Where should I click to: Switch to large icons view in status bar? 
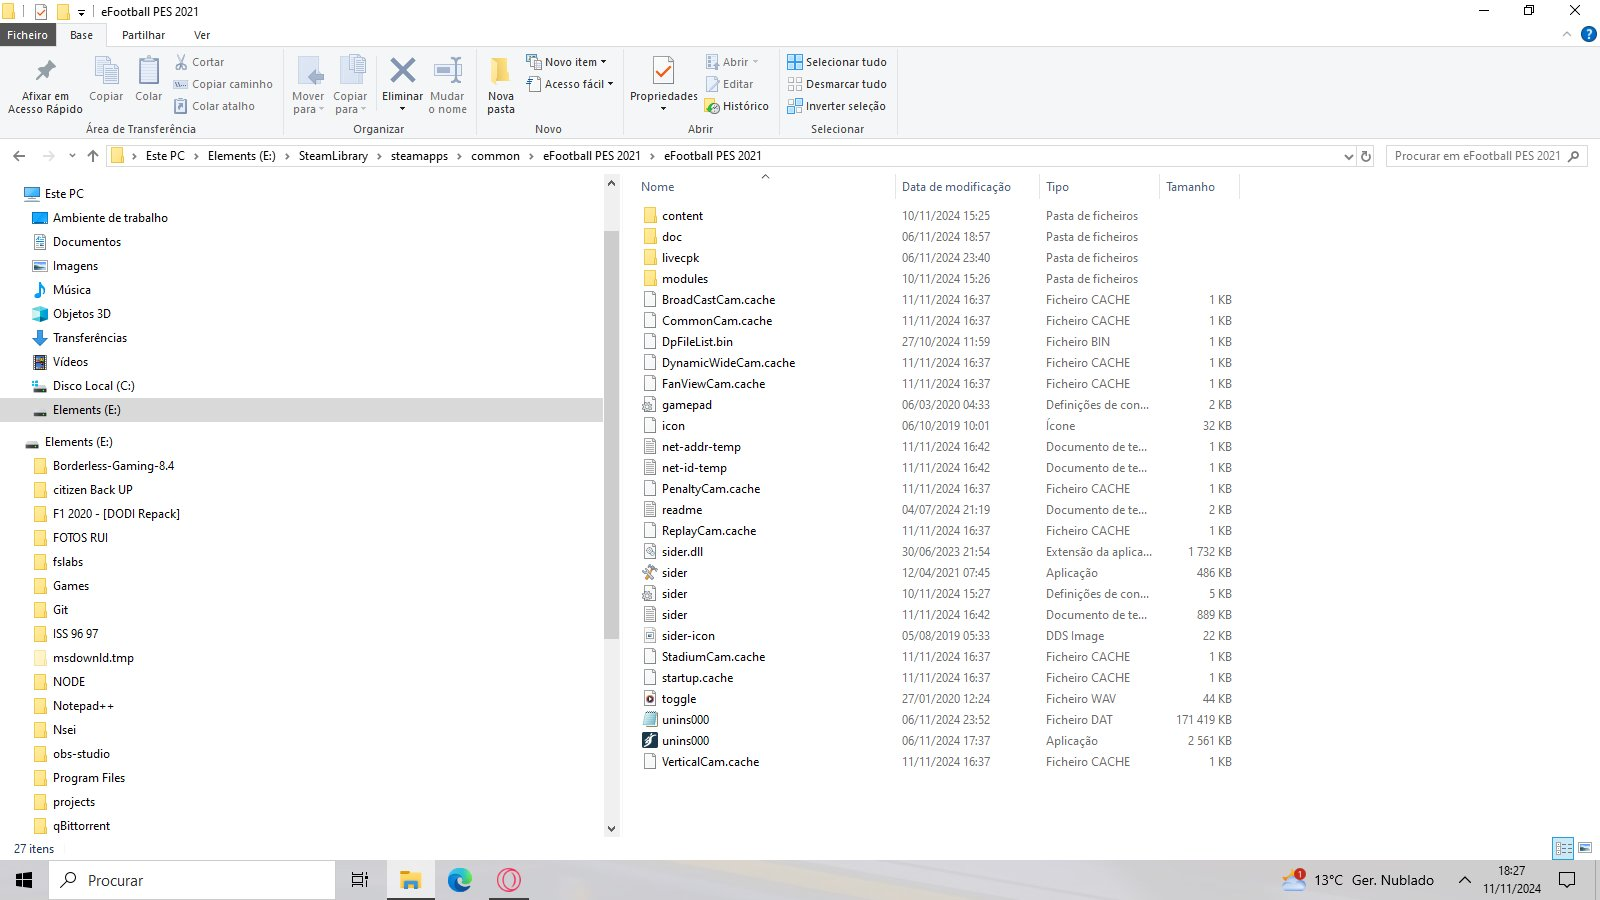pos(1585,848)
